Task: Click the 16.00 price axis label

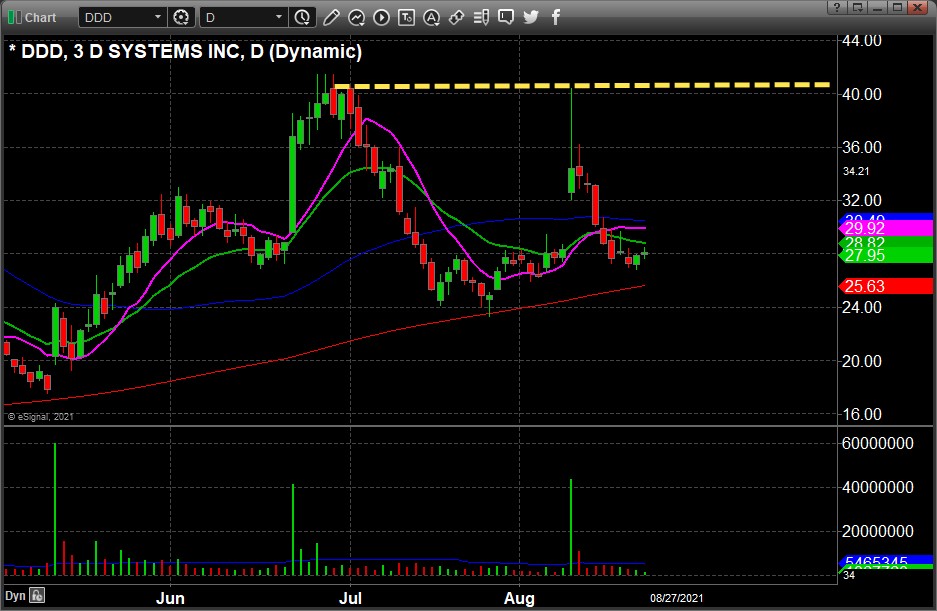Action: click(862, 414)
